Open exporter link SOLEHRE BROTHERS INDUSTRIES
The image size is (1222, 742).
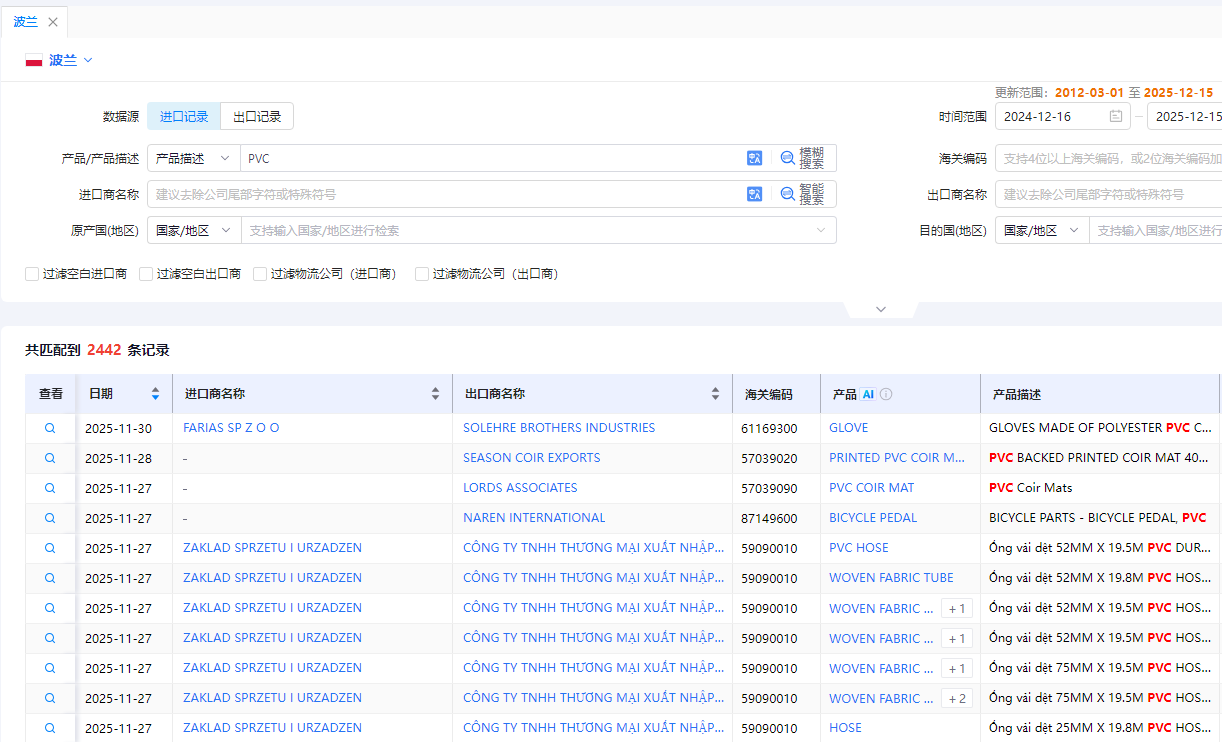coord(558,427)
